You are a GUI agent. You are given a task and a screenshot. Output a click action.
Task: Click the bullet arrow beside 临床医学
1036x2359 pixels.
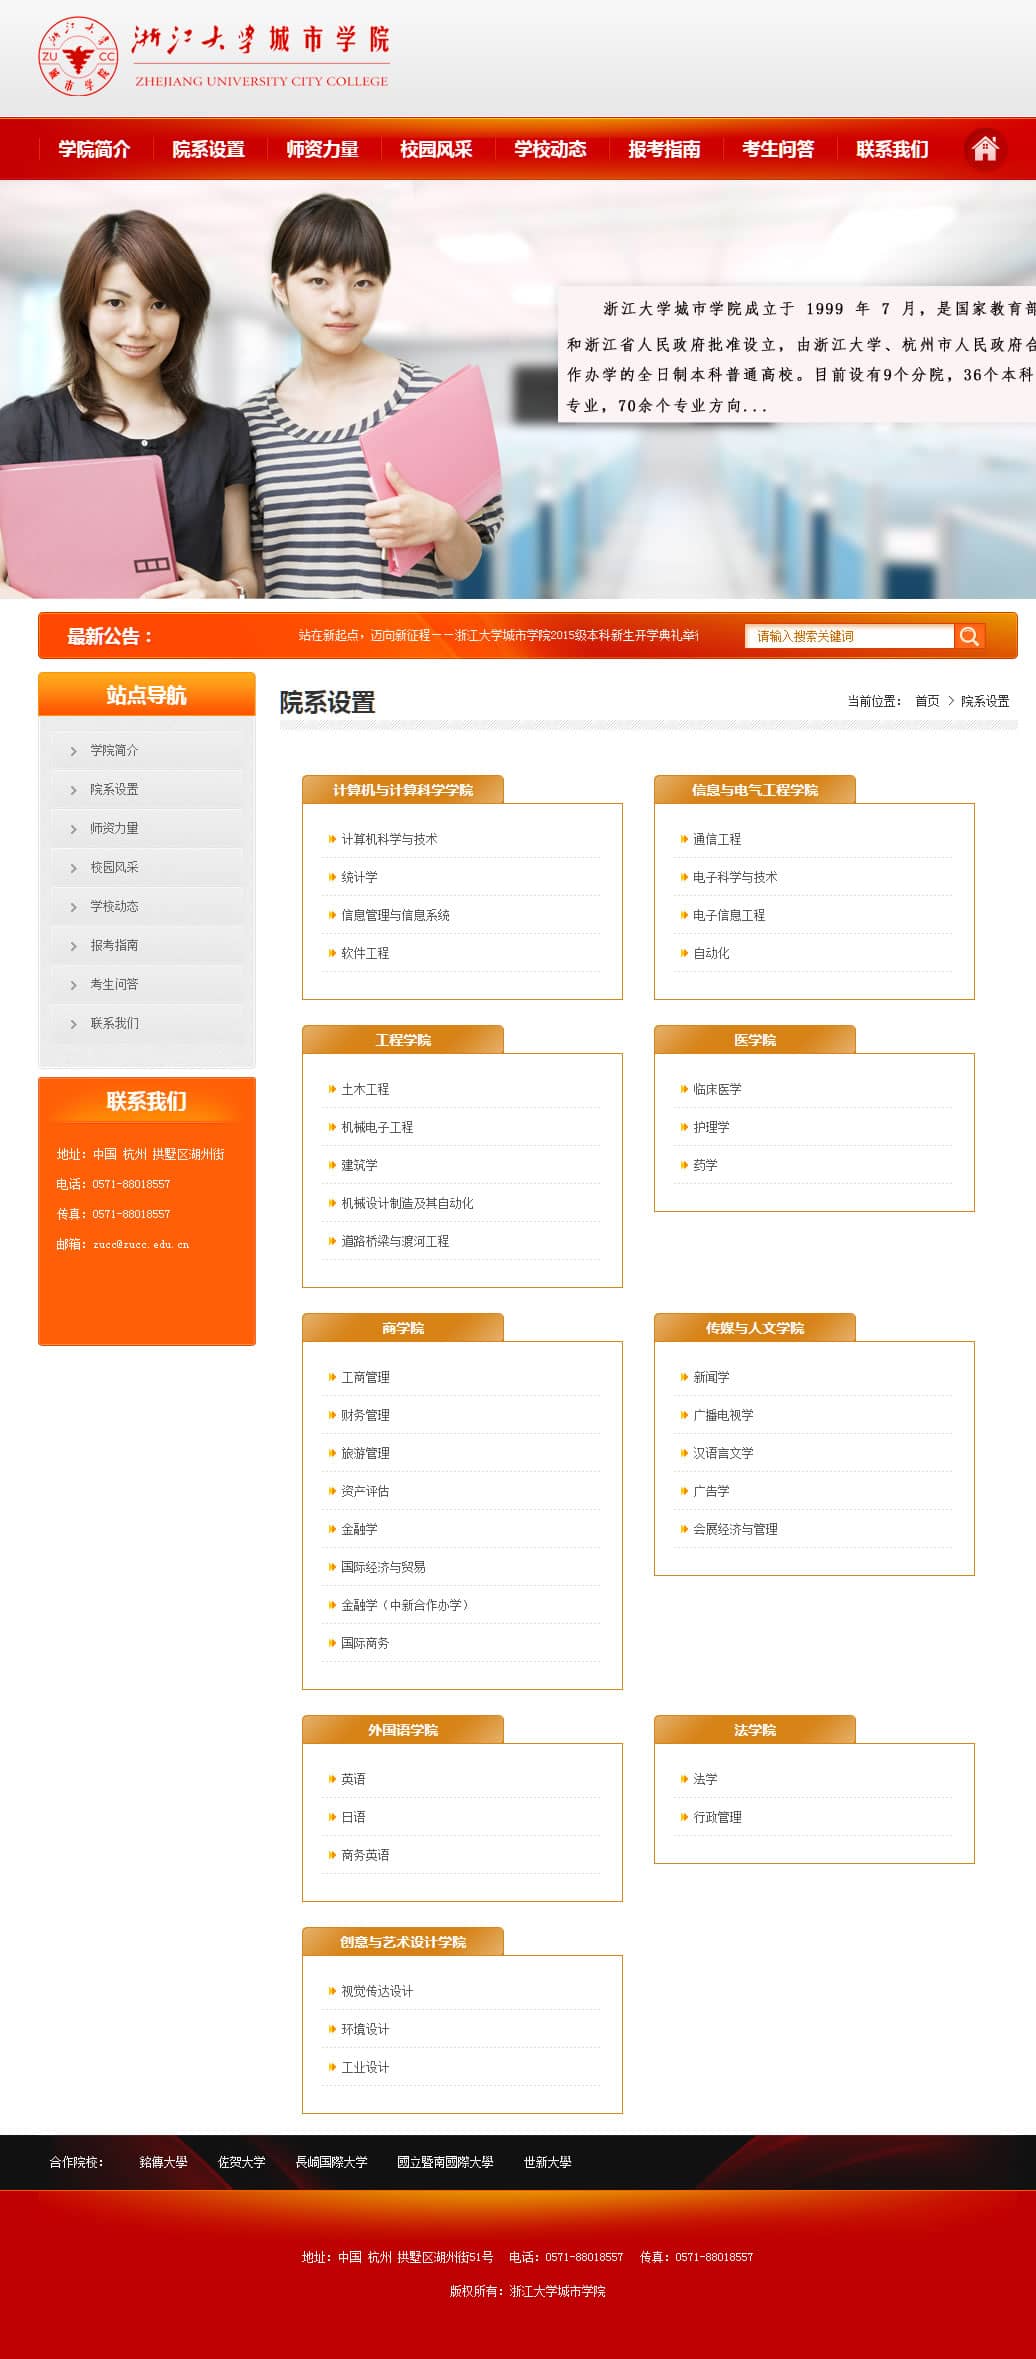[x=684, y=1089]
